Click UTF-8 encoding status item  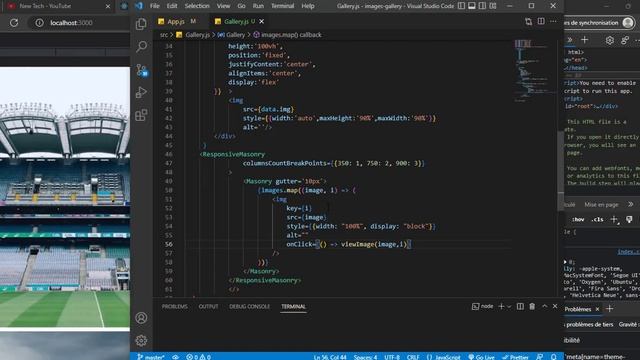[x=392, y=356]
